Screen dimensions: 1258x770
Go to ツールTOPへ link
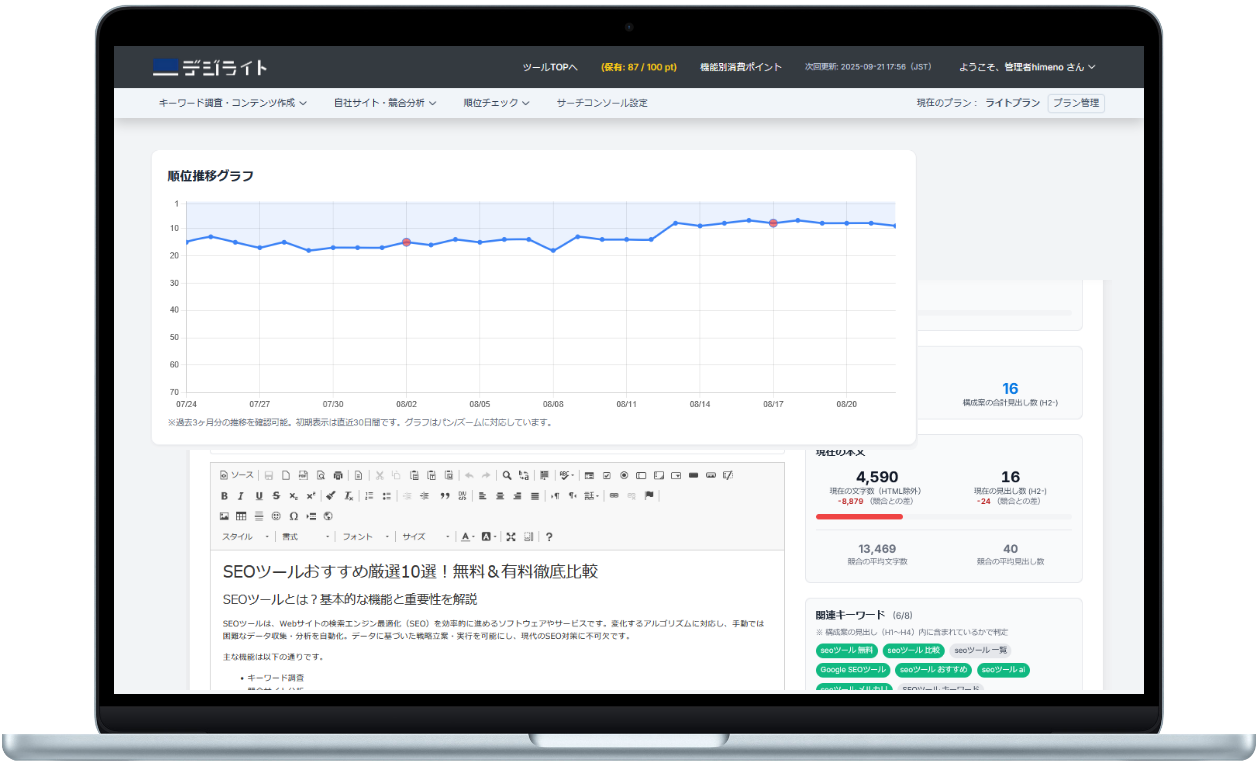[550, 67]
